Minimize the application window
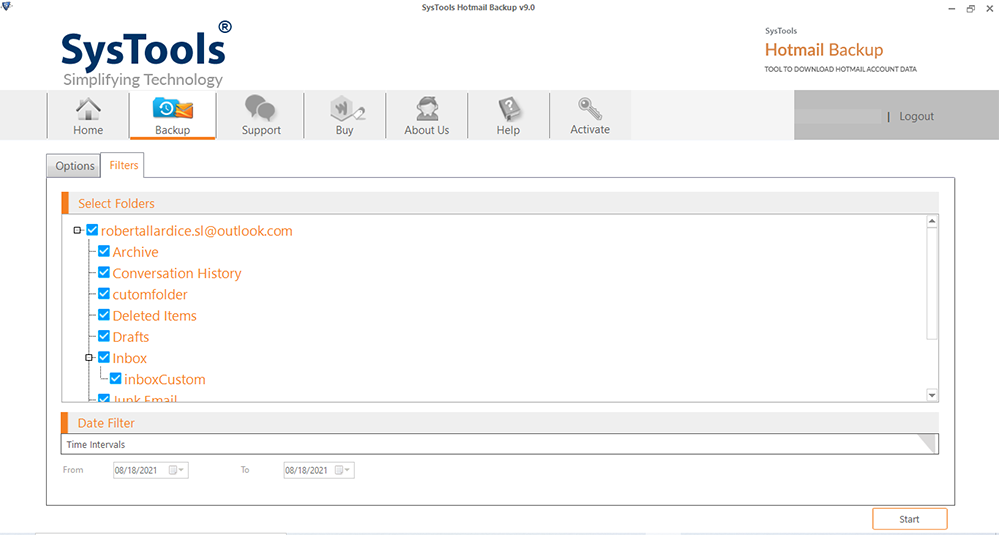 click(x=951, y=9)
